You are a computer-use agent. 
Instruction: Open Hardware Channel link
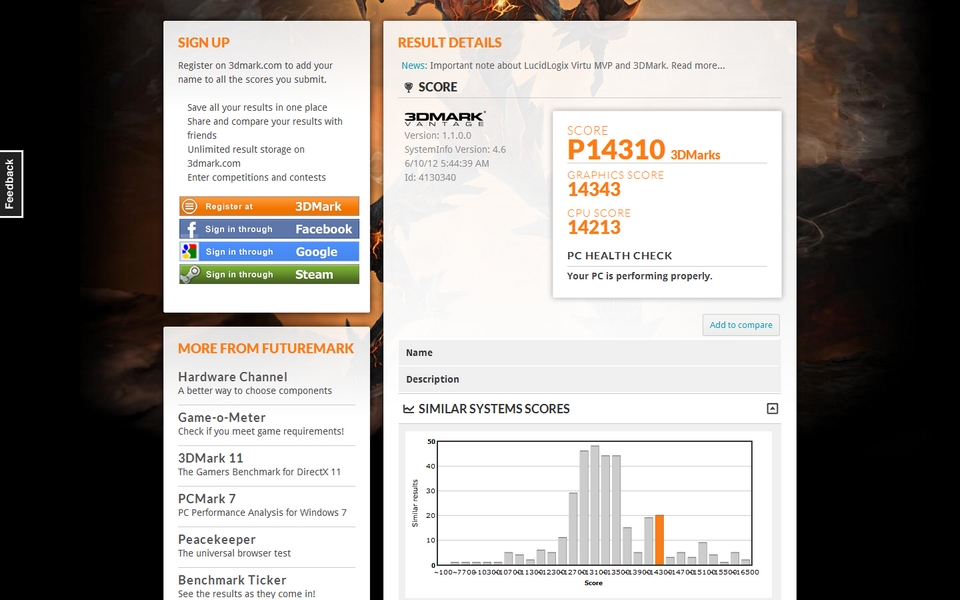pyautogui.click(x=233, y=377)
